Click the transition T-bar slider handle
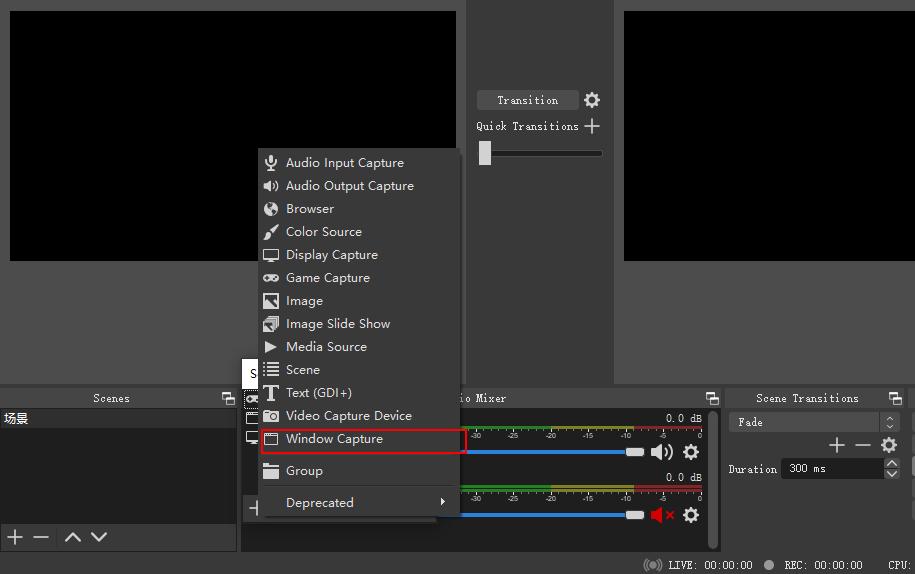This screenshot has height=574, width=915. (485, 153)
